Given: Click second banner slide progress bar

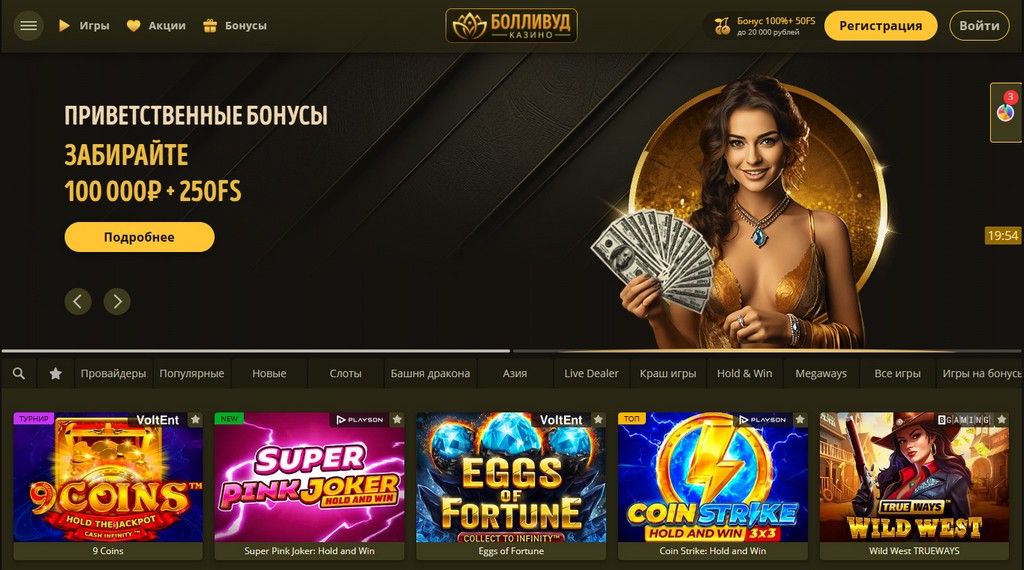Looking at the screenshot, I should pyautogui.click(x=767, y=351).
